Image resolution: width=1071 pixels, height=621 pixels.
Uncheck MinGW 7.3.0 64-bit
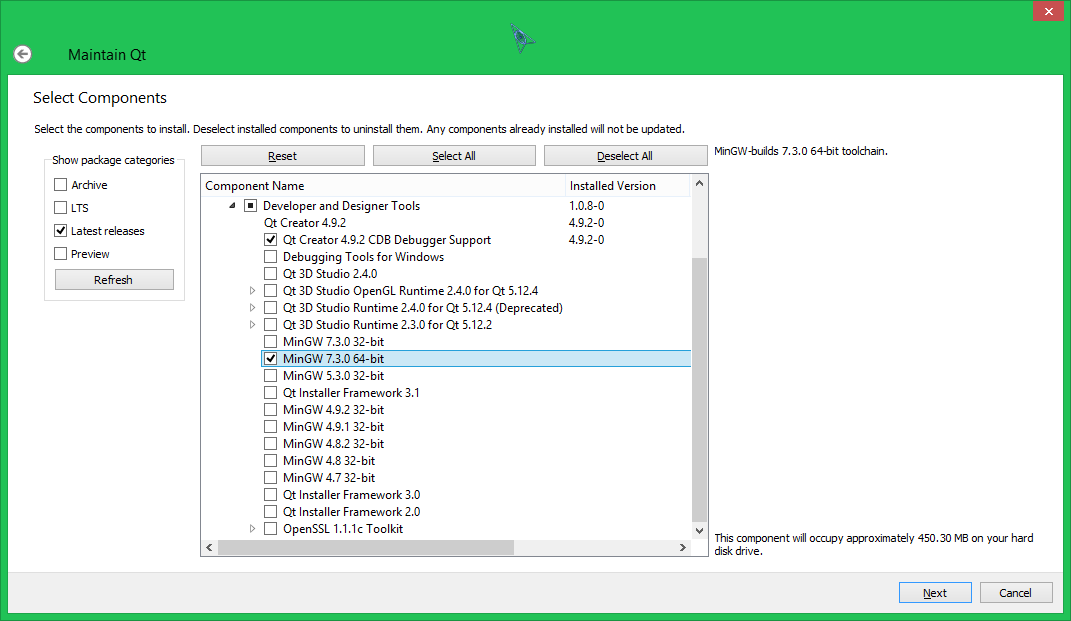(x=270, y=359)
